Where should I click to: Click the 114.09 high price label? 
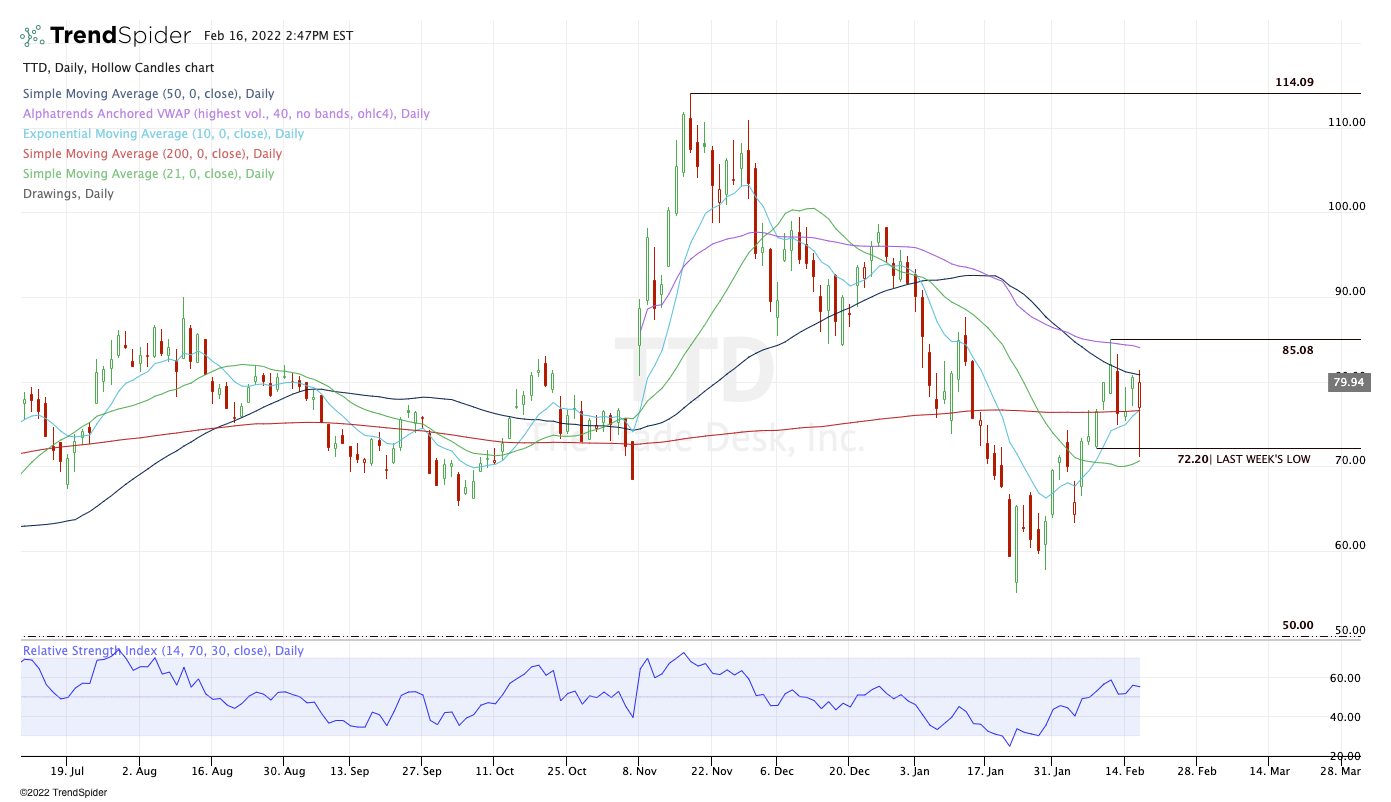point(1294,82)
